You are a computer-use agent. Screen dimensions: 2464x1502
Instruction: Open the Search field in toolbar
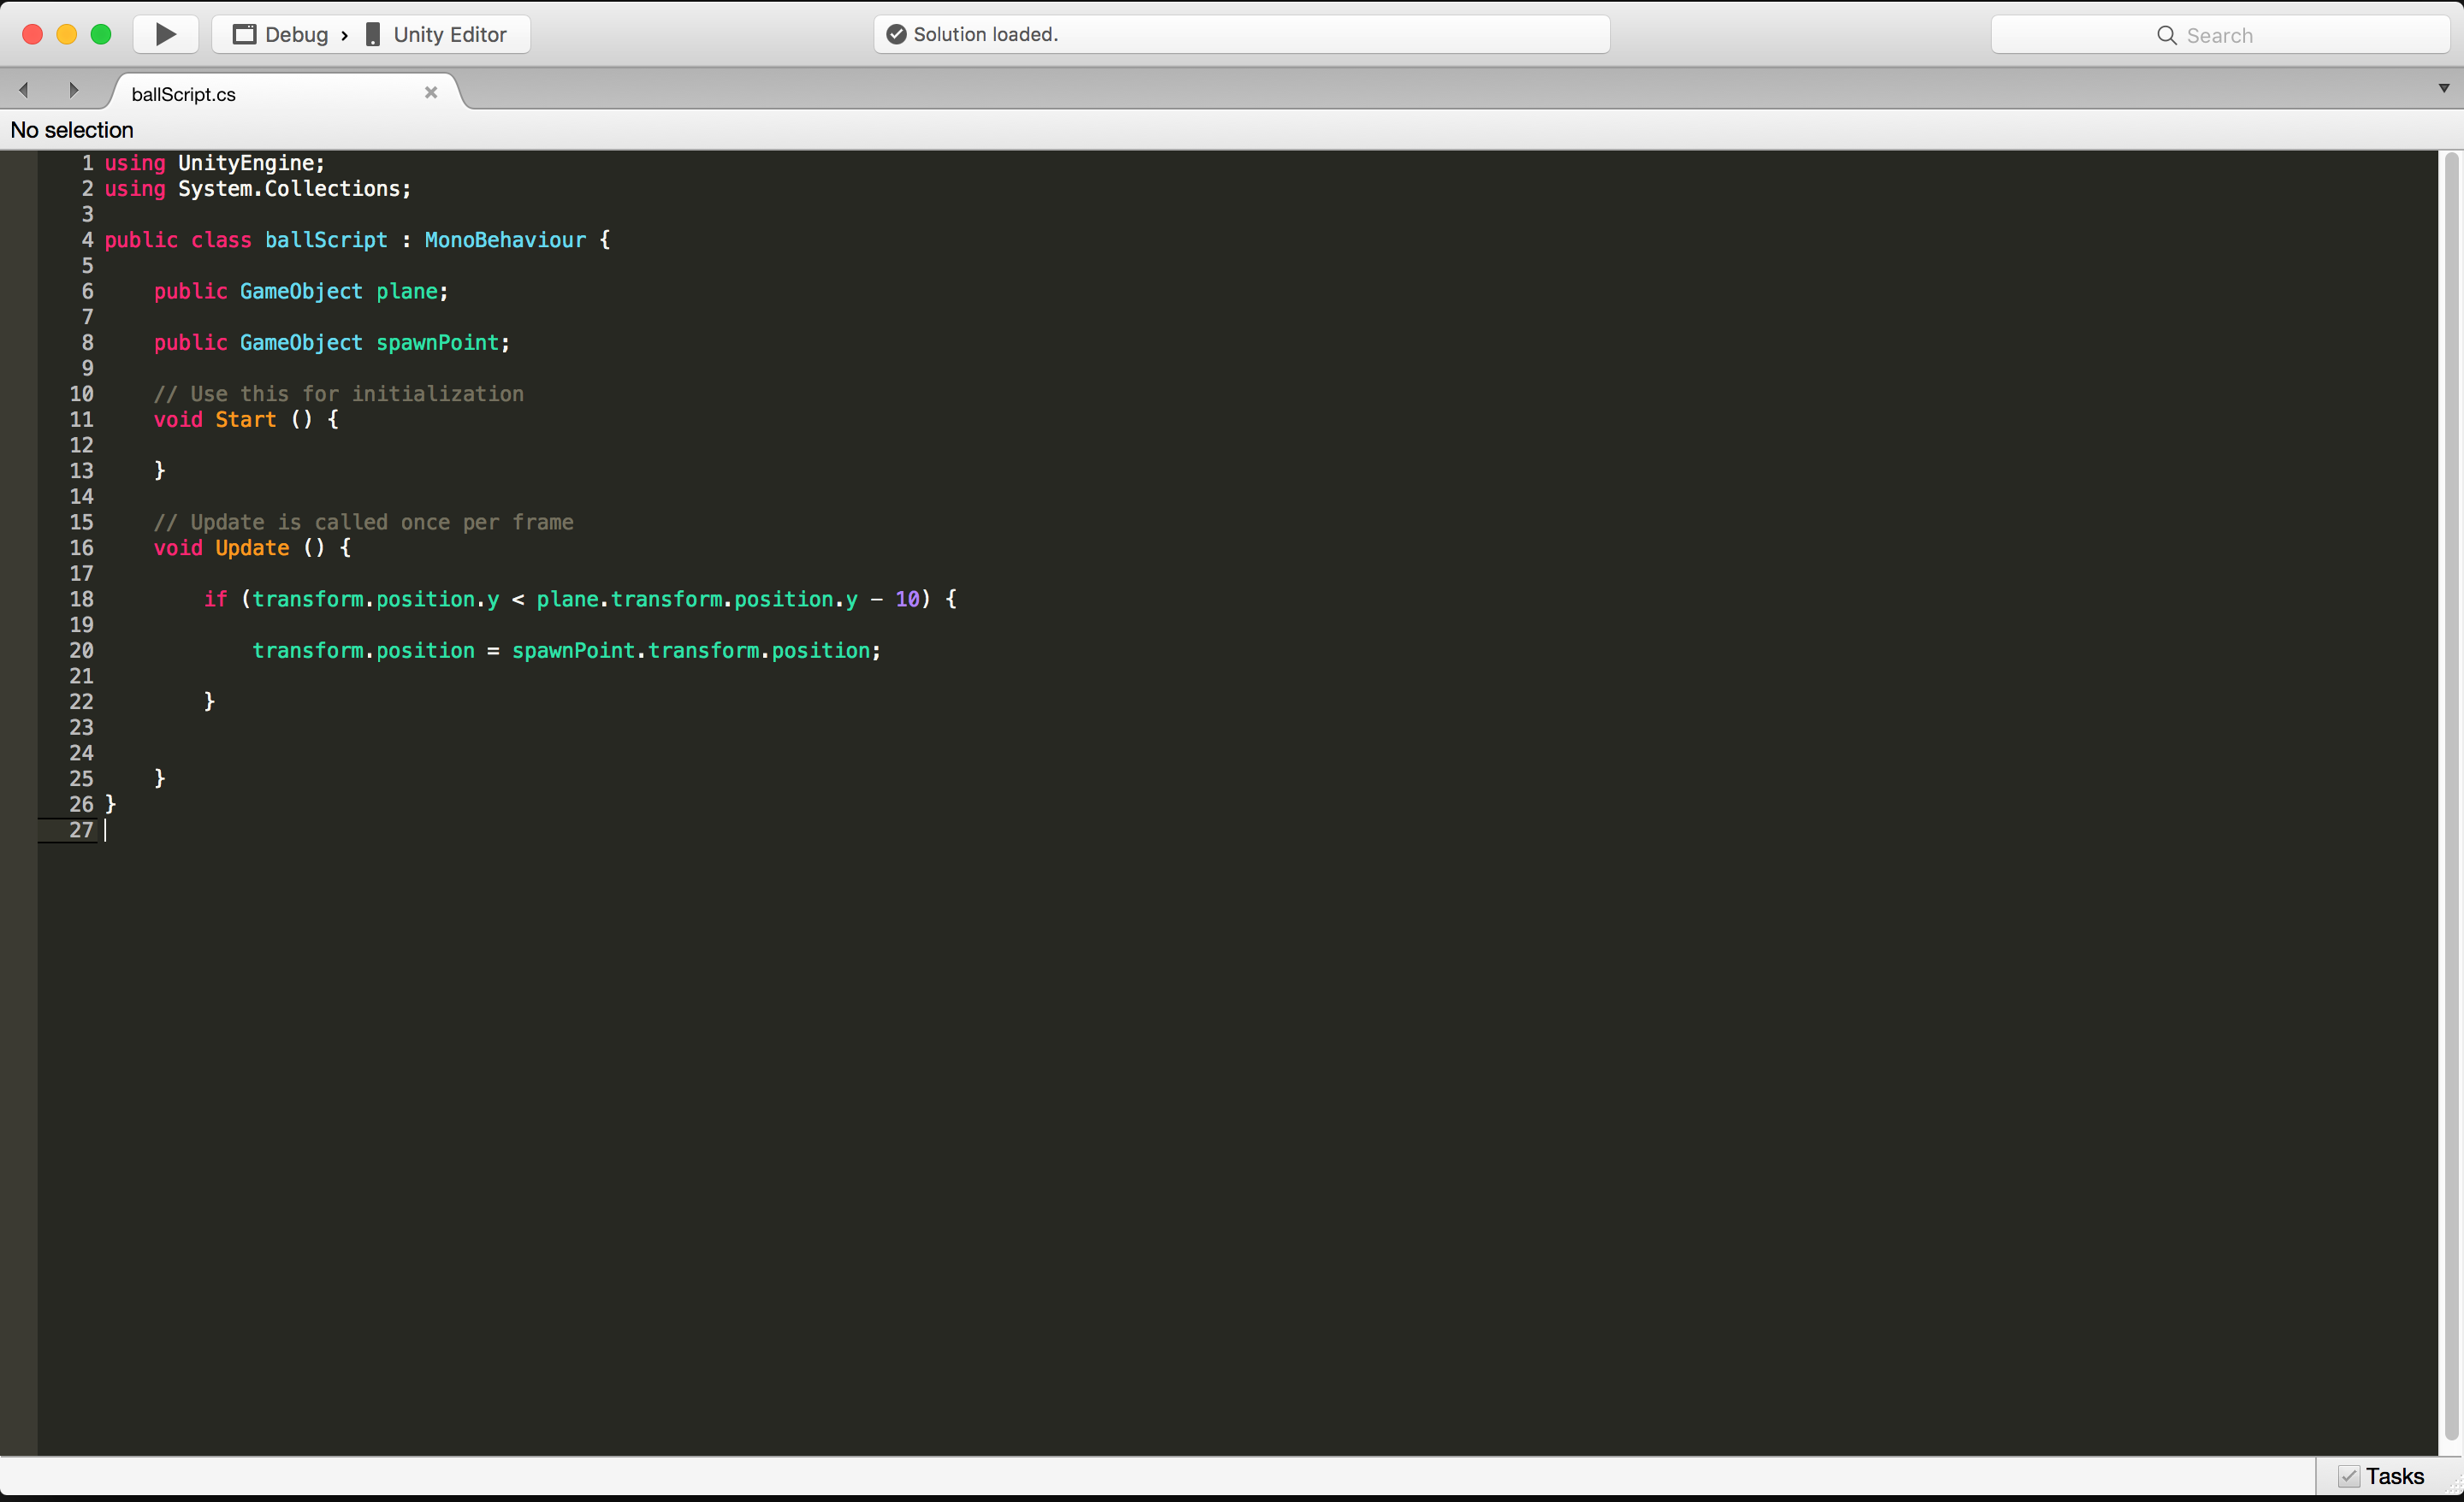(x=2221, y=33)
